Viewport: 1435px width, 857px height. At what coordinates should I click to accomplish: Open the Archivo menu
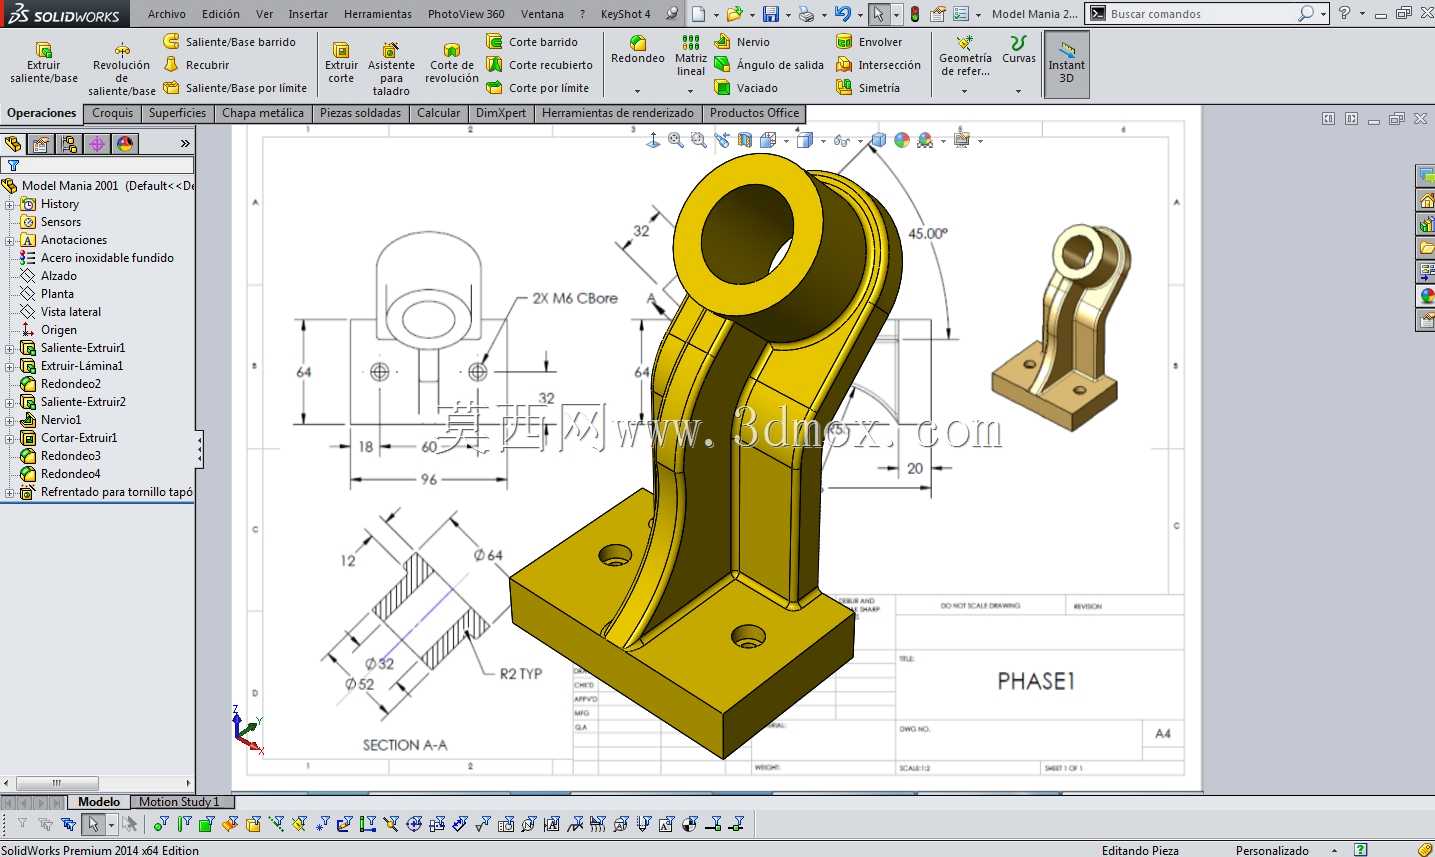pyautogui.click(x=167, y=14)
